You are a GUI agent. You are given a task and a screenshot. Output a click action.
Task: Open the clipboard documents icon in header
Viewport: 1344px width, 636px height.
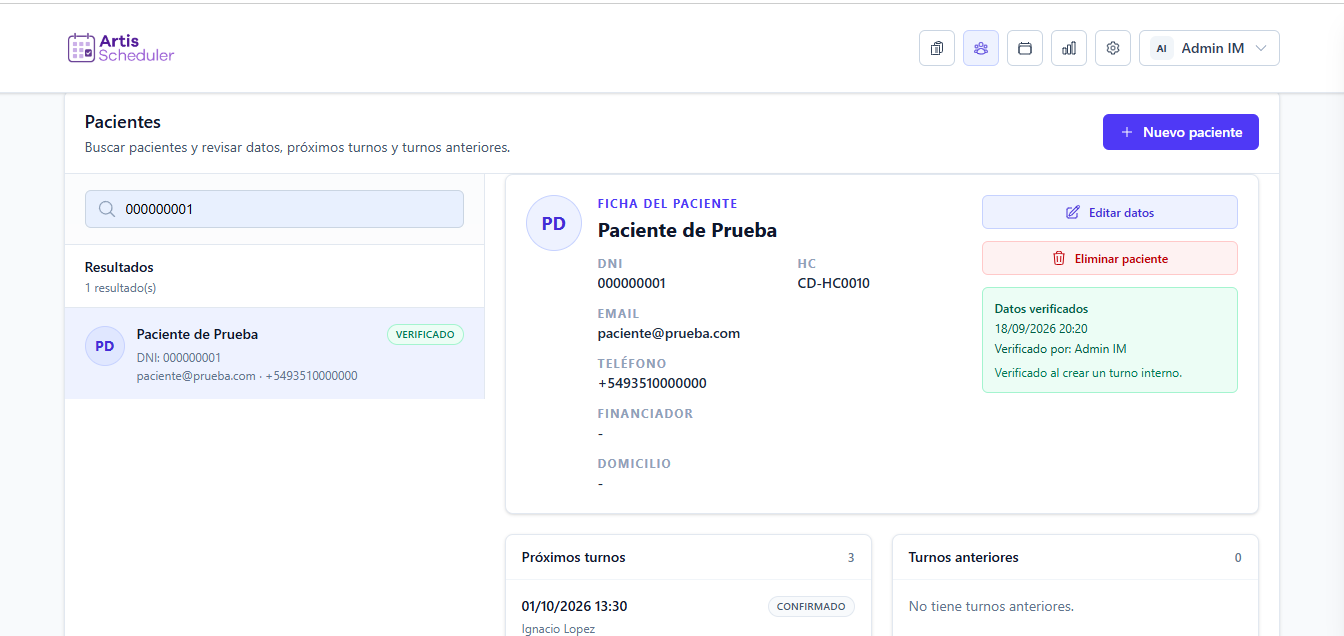tap(937, 48)
